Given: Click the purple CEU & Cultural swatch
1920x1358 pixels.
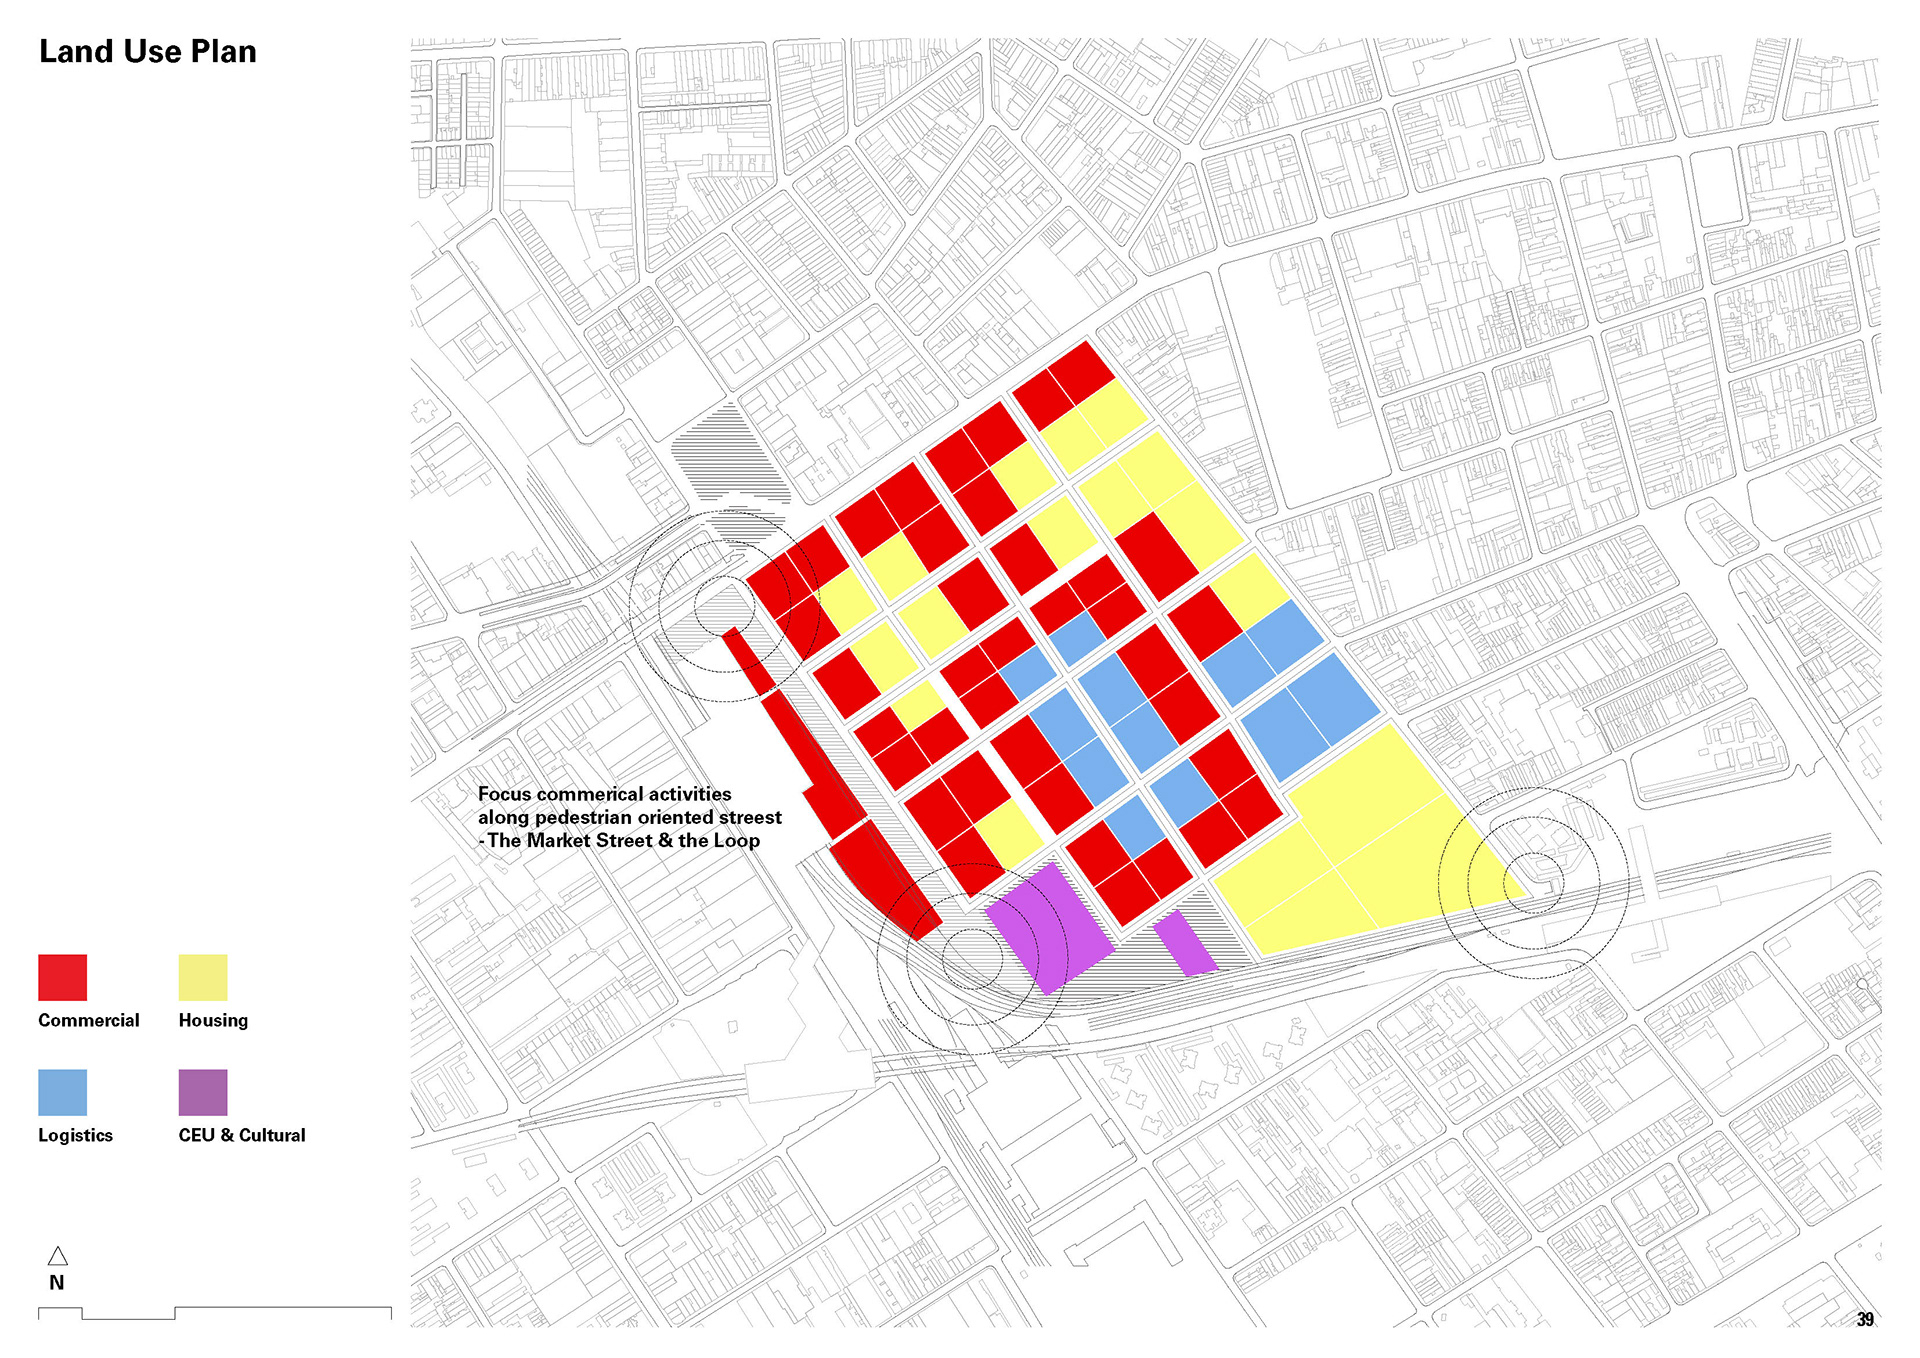Looking at the screenshot, I should 203,1092.
